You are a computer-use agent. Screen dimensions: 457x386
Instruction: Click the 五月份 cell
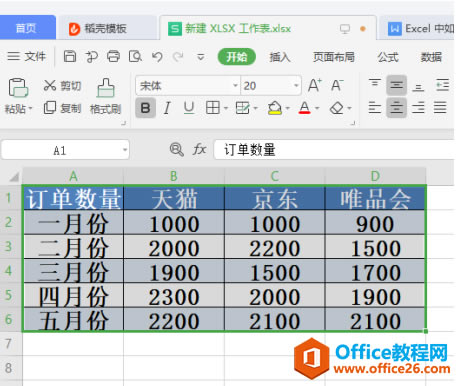(73, 320)
